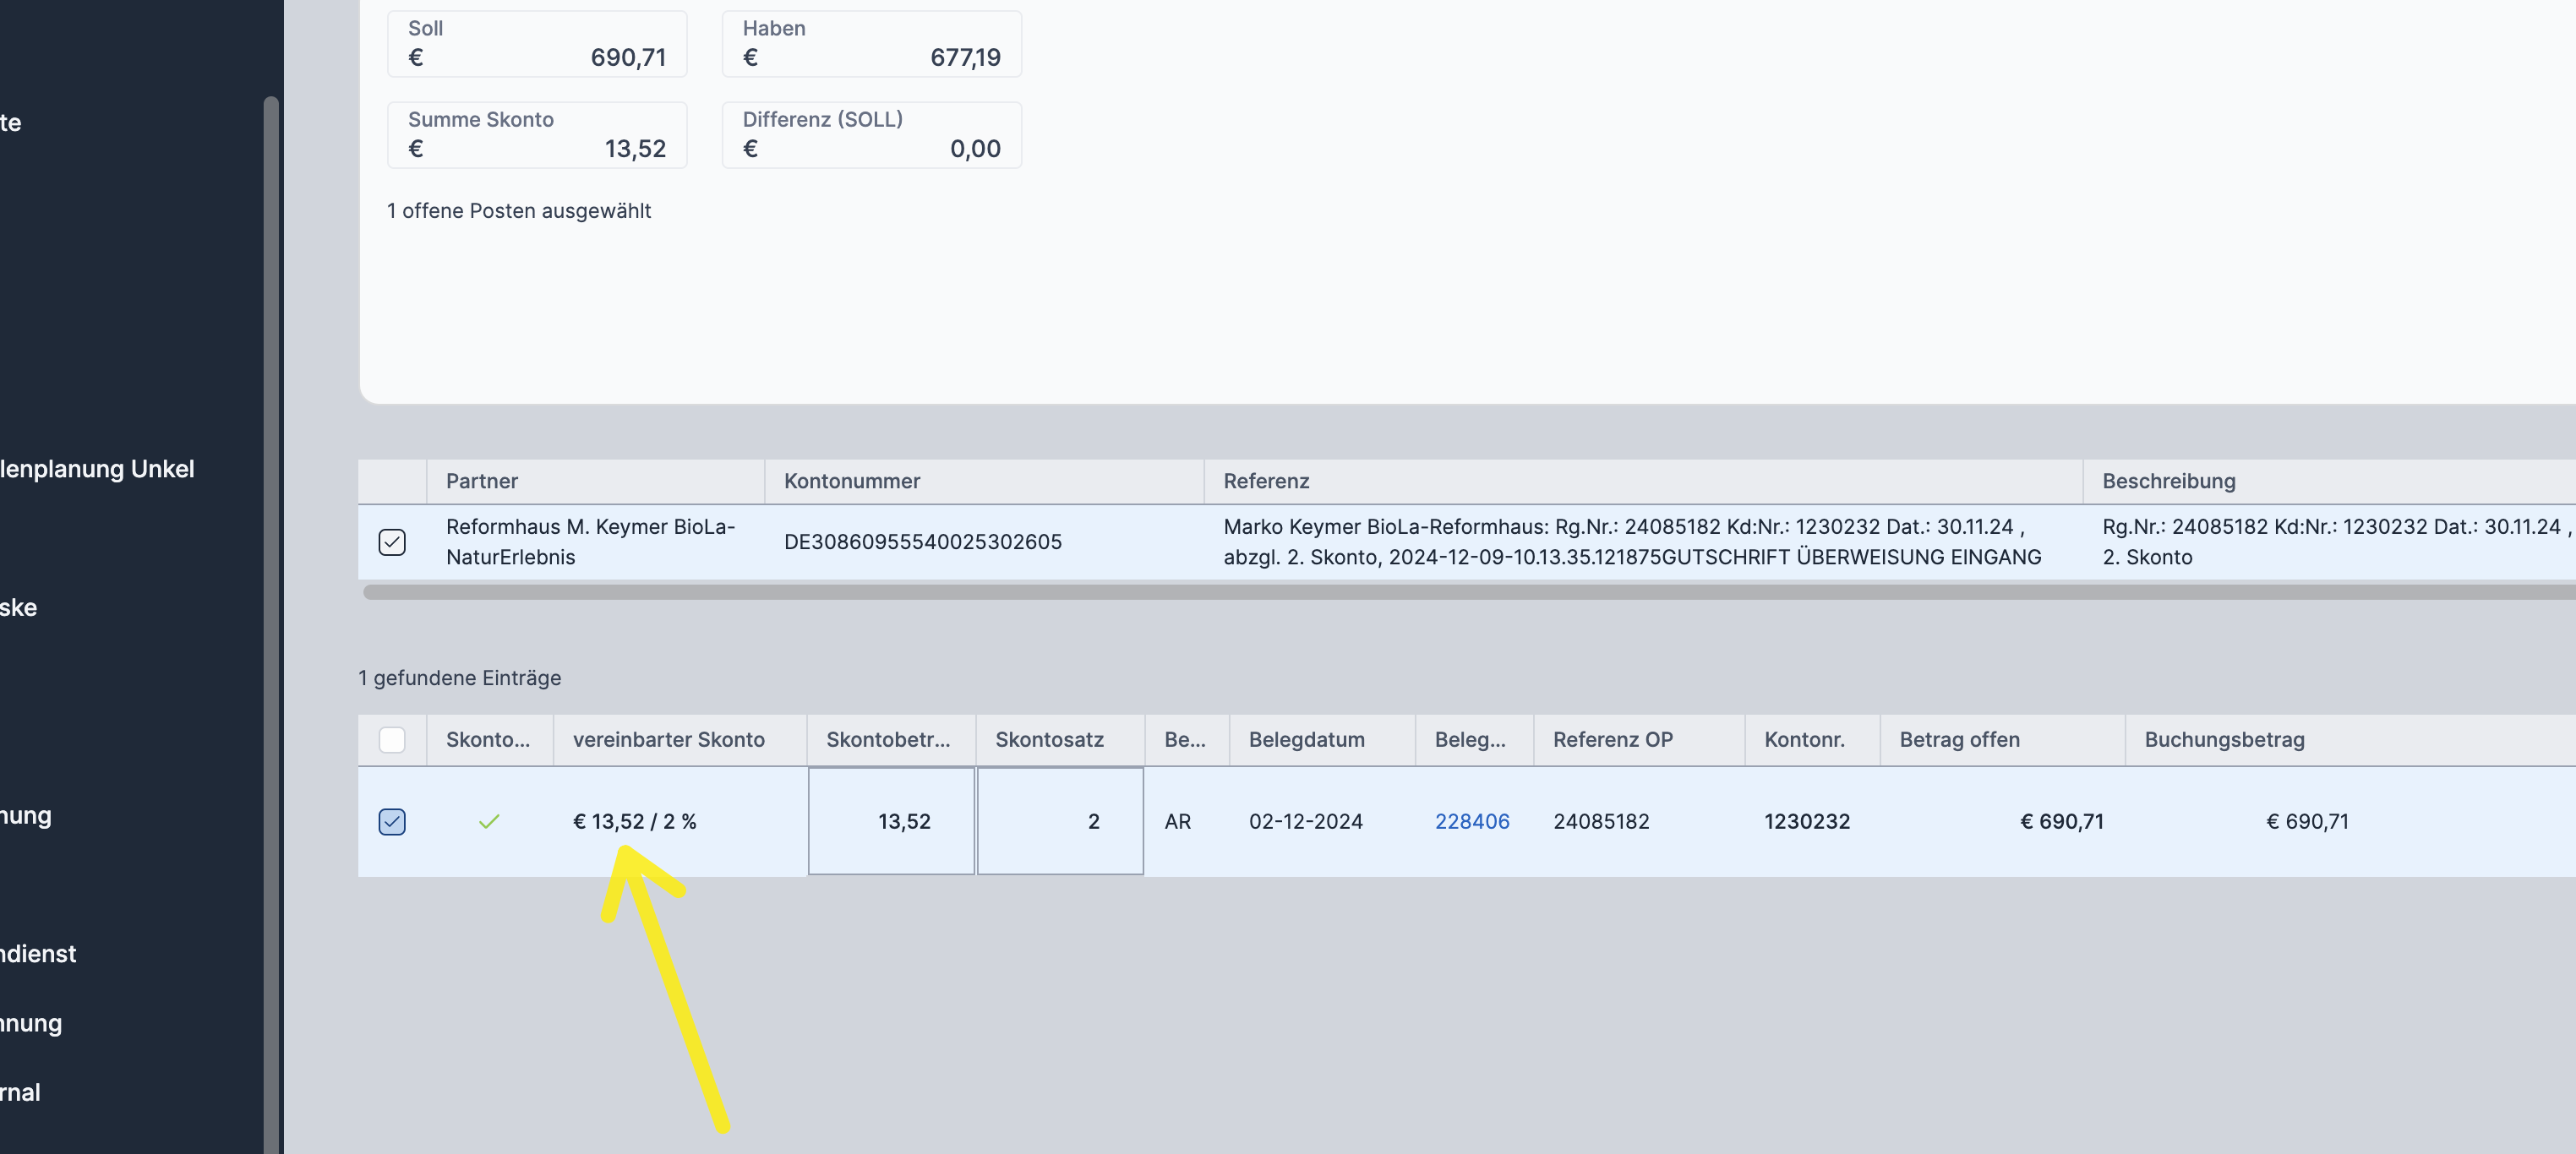Click the green Skonto checkmark icon

tap(489, 822)
